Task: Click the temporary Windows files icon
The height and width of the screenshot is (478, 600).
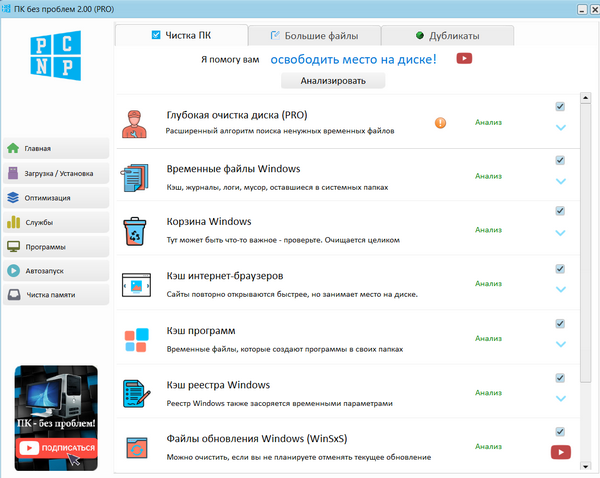Action: click(134, 177)
